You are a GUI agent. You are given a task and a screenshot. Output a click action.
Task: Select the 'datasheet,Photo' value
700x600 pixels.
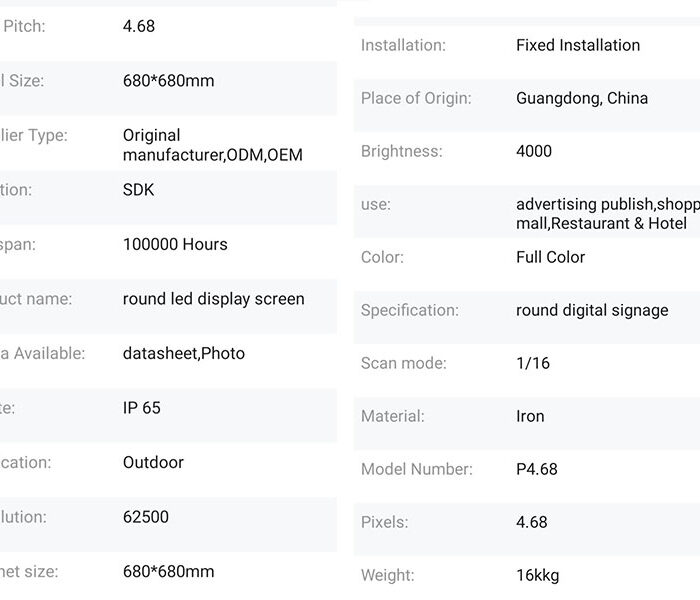183,353
